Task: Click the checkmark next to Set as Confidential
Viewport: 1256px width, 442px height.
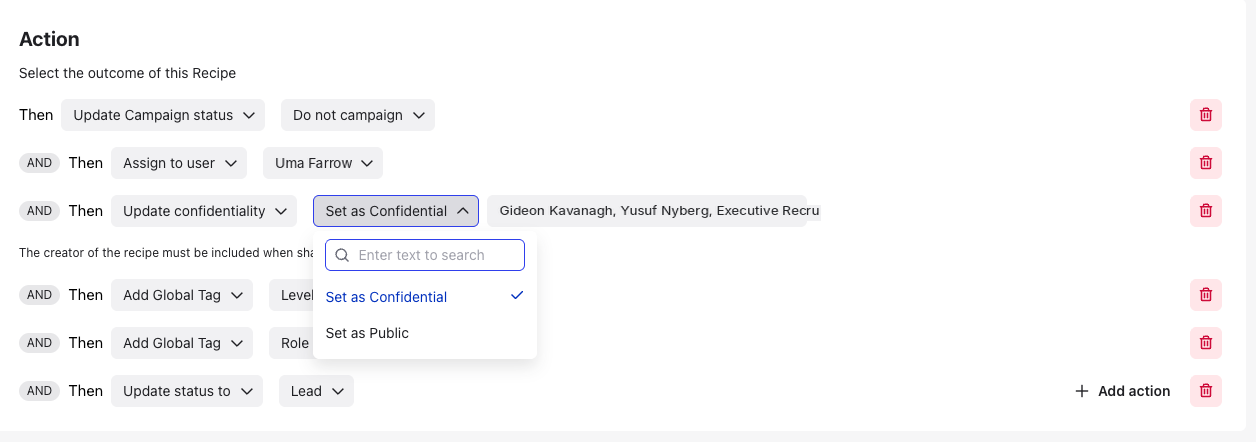Action: tap(517, 296)
